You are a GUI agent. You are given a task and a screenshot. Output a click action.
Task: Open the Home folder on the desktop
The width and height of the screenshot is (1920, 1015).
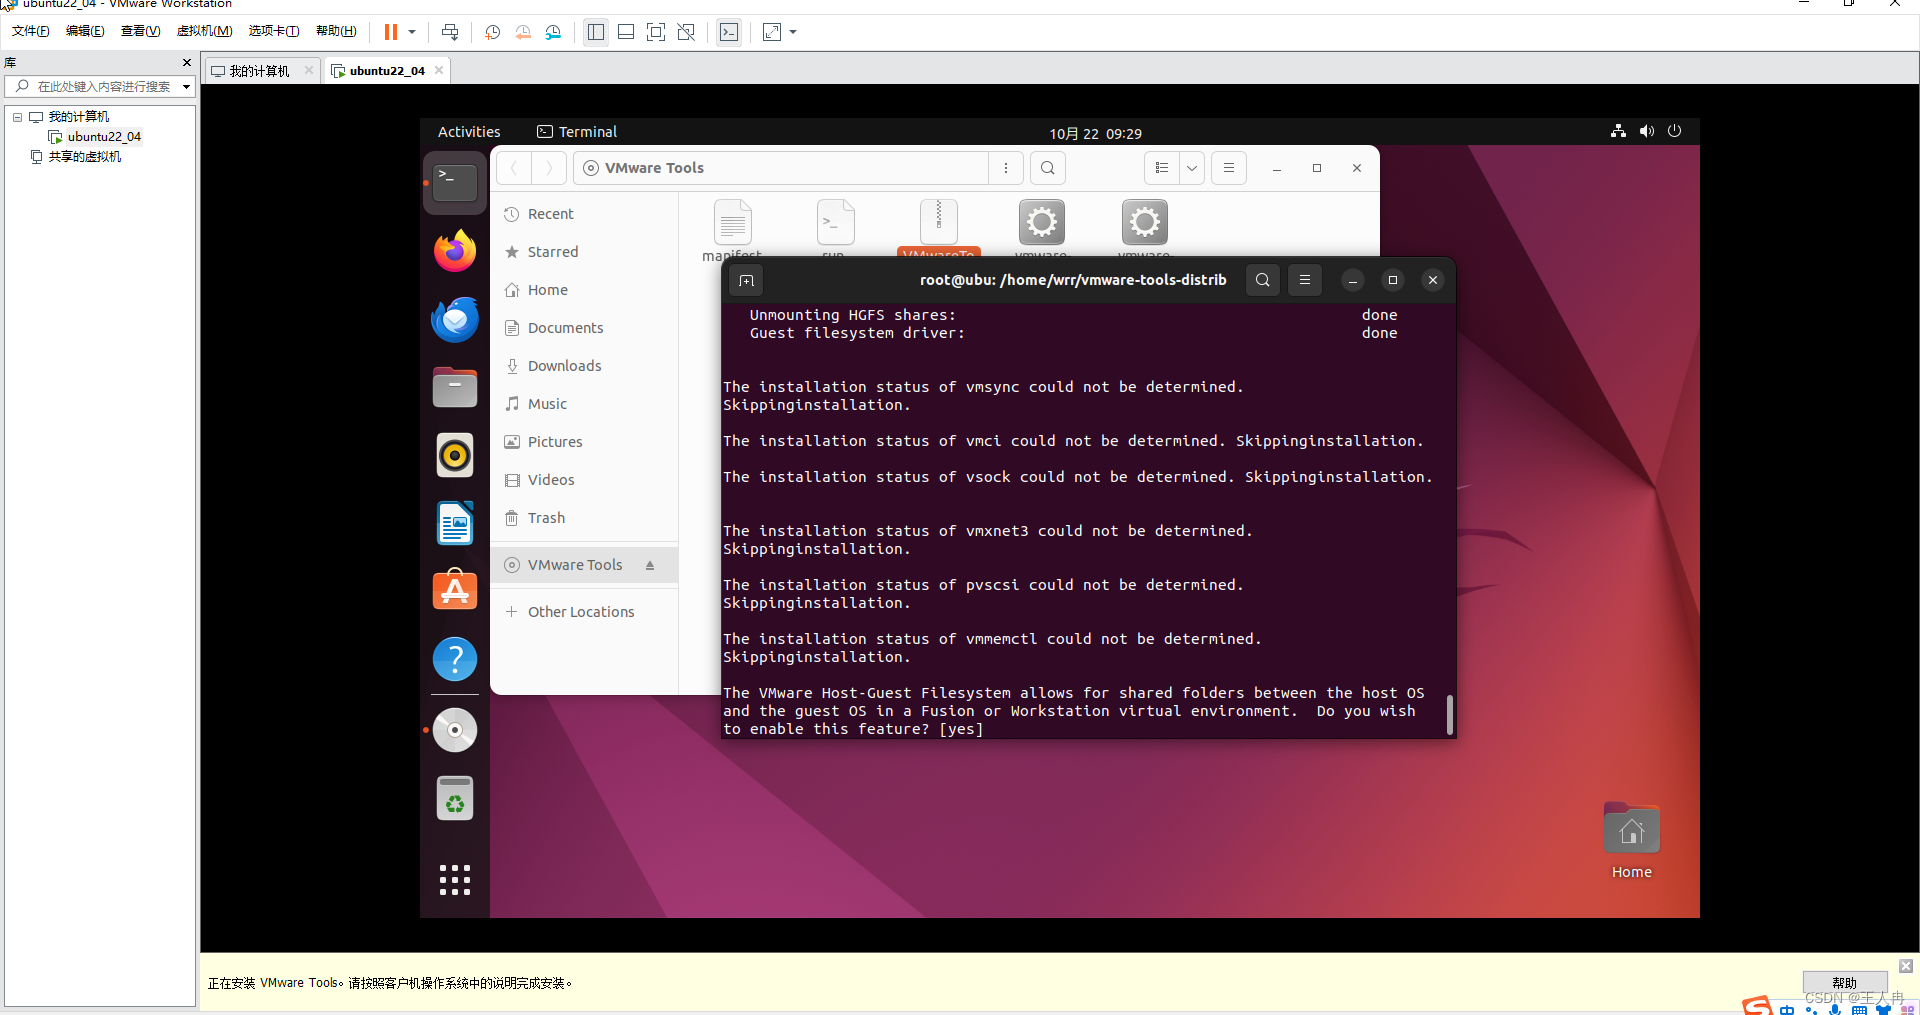(x=1632, y=841)
